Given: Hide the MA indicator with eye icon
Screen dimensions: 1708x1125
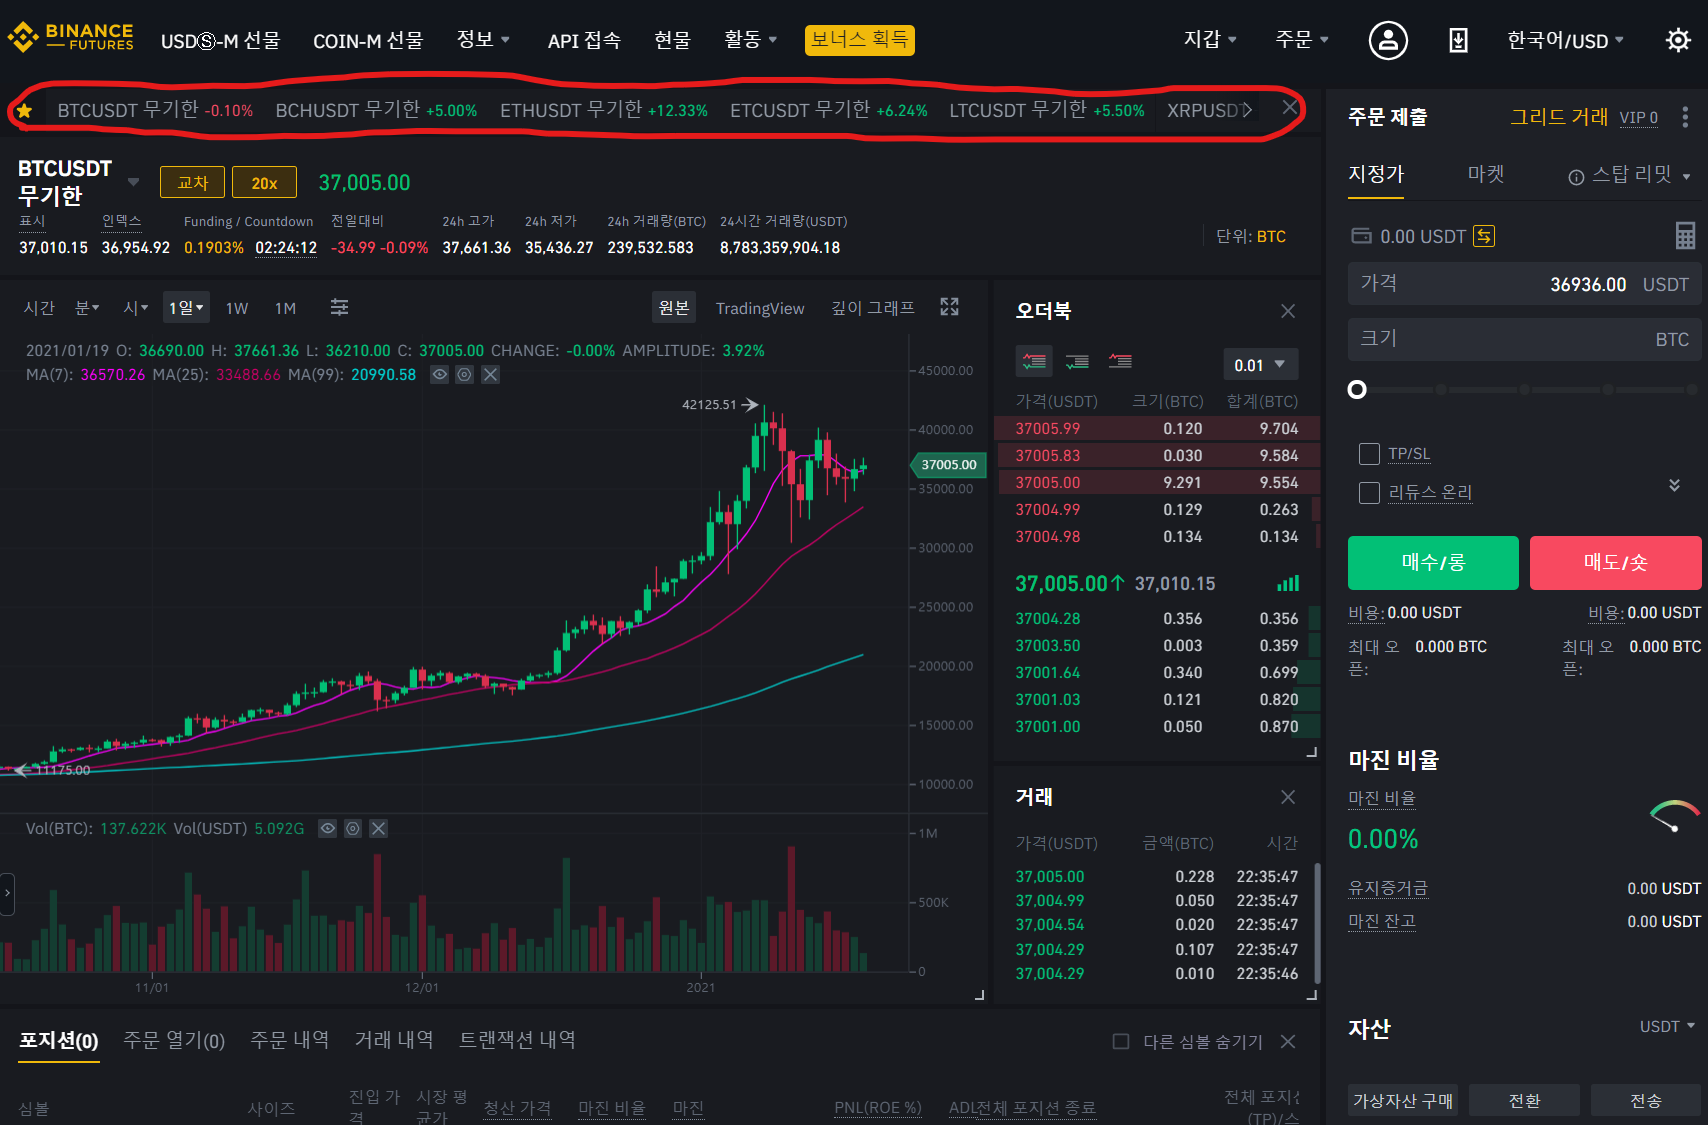Looking at the screenshot, I should (439, 375).
